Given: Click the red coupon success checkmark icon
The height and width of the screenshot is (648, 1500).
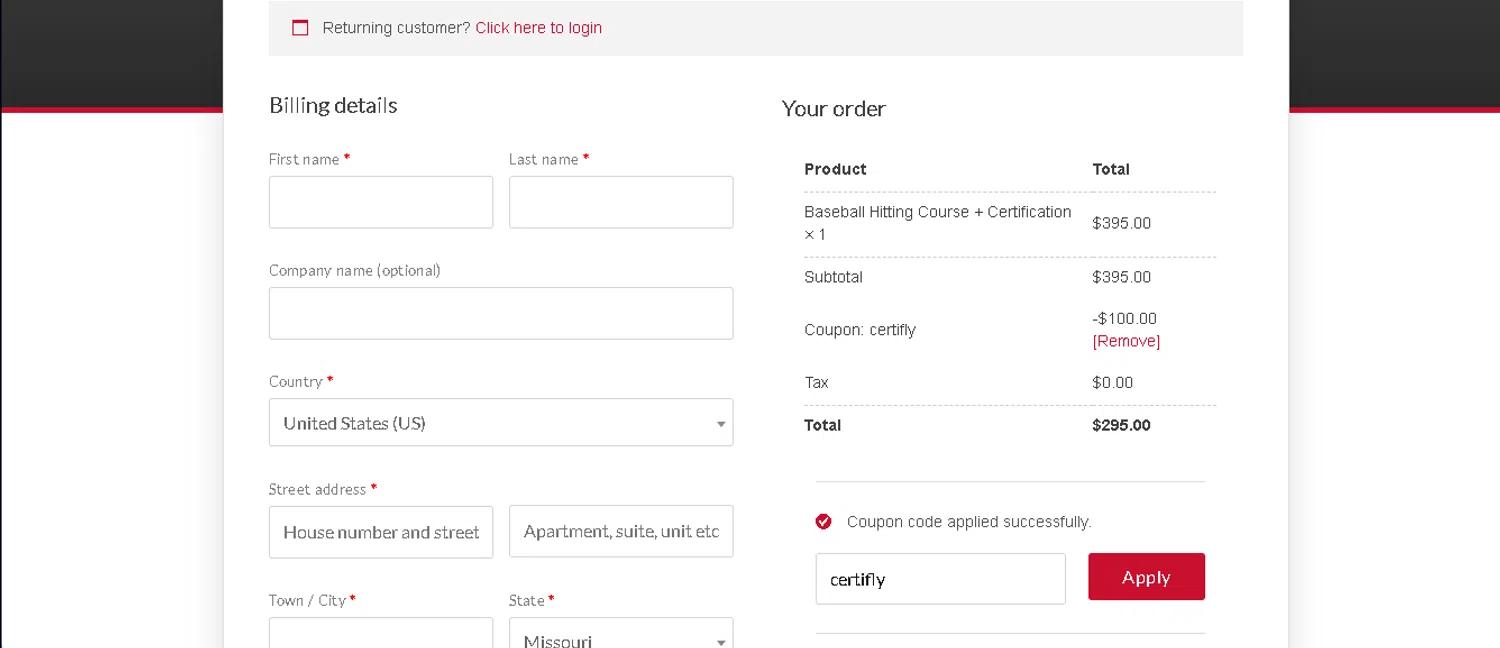Looking at the screenshot, I should 823,522.
